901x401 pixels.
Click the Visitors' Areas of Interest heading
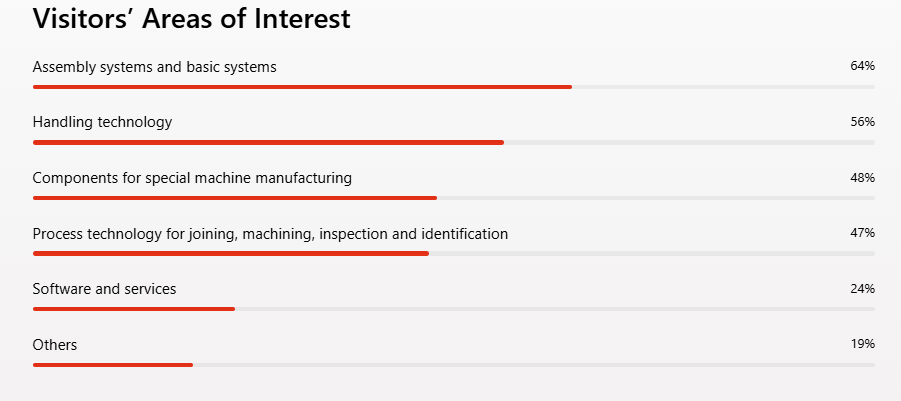[x=191, y=18]
